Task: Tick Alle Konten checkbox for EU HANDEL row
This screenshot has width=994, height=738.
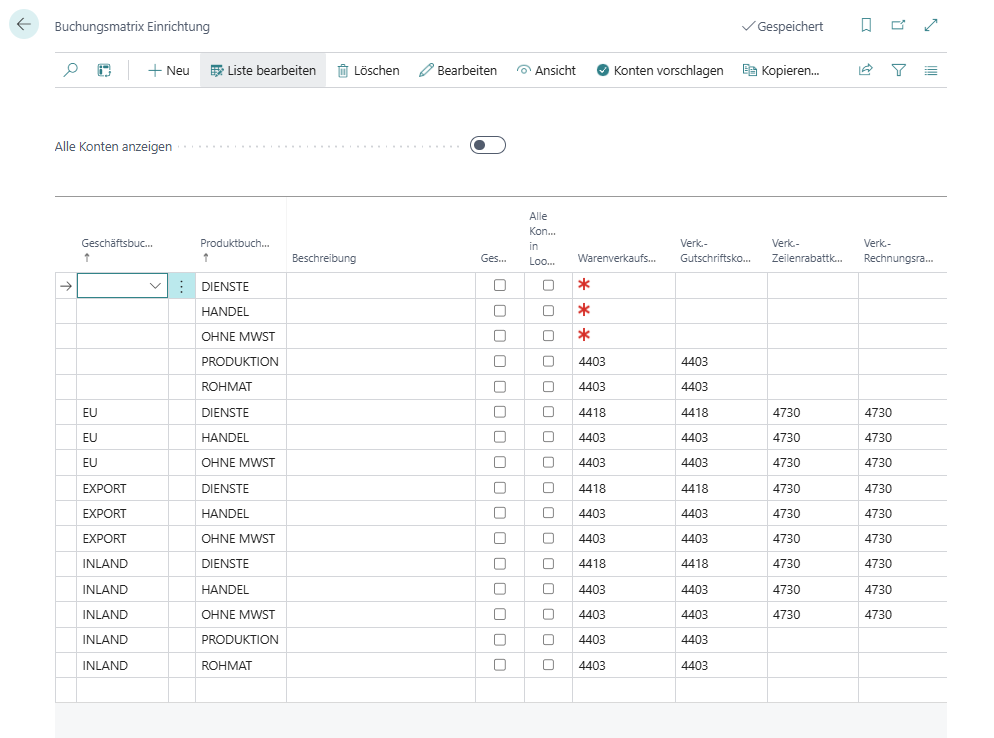Action: click(x=548, y=437)
